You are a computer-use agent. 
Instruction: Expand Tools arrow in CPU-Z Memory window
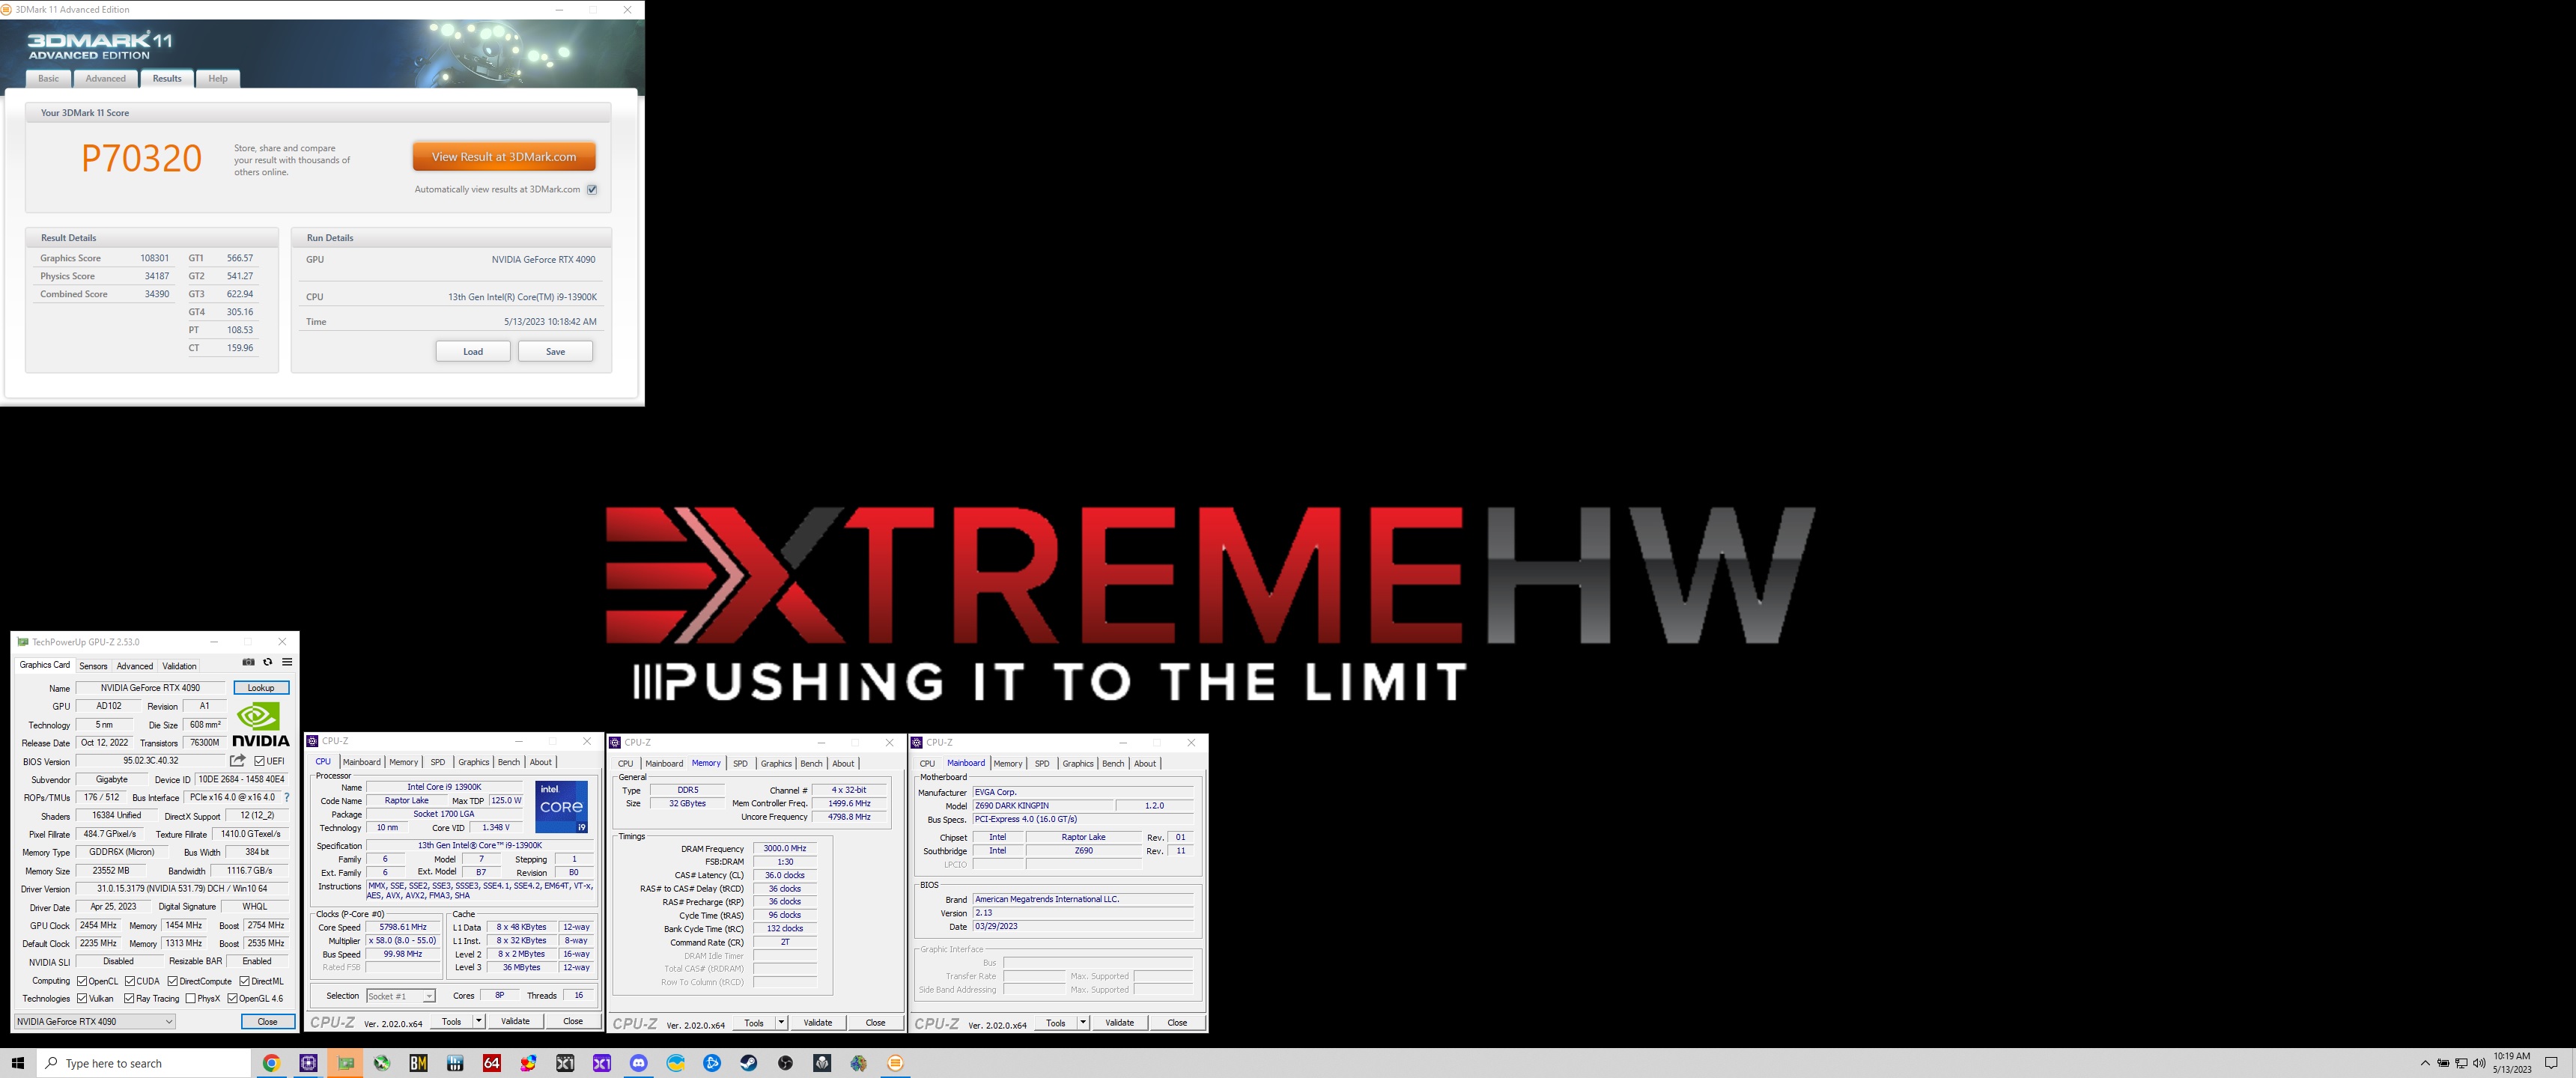point(781,1022)
